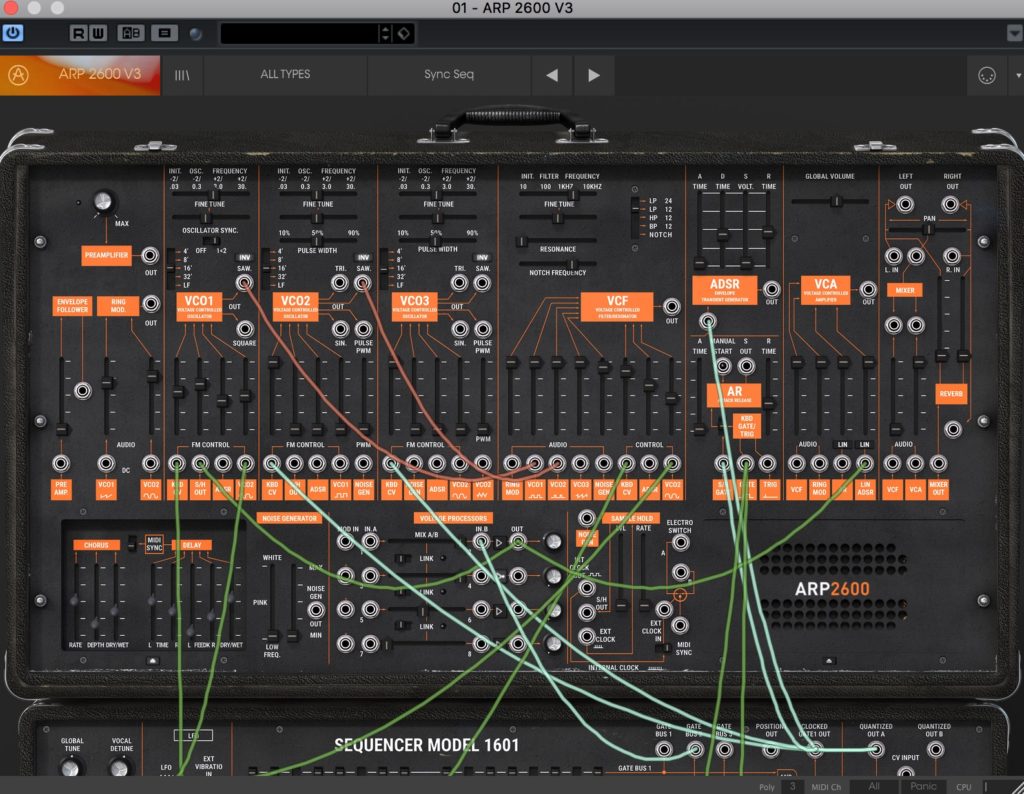Open the host preset name field
The height and width of the screenshot is (794, 1024).
[x=300, y=33]
